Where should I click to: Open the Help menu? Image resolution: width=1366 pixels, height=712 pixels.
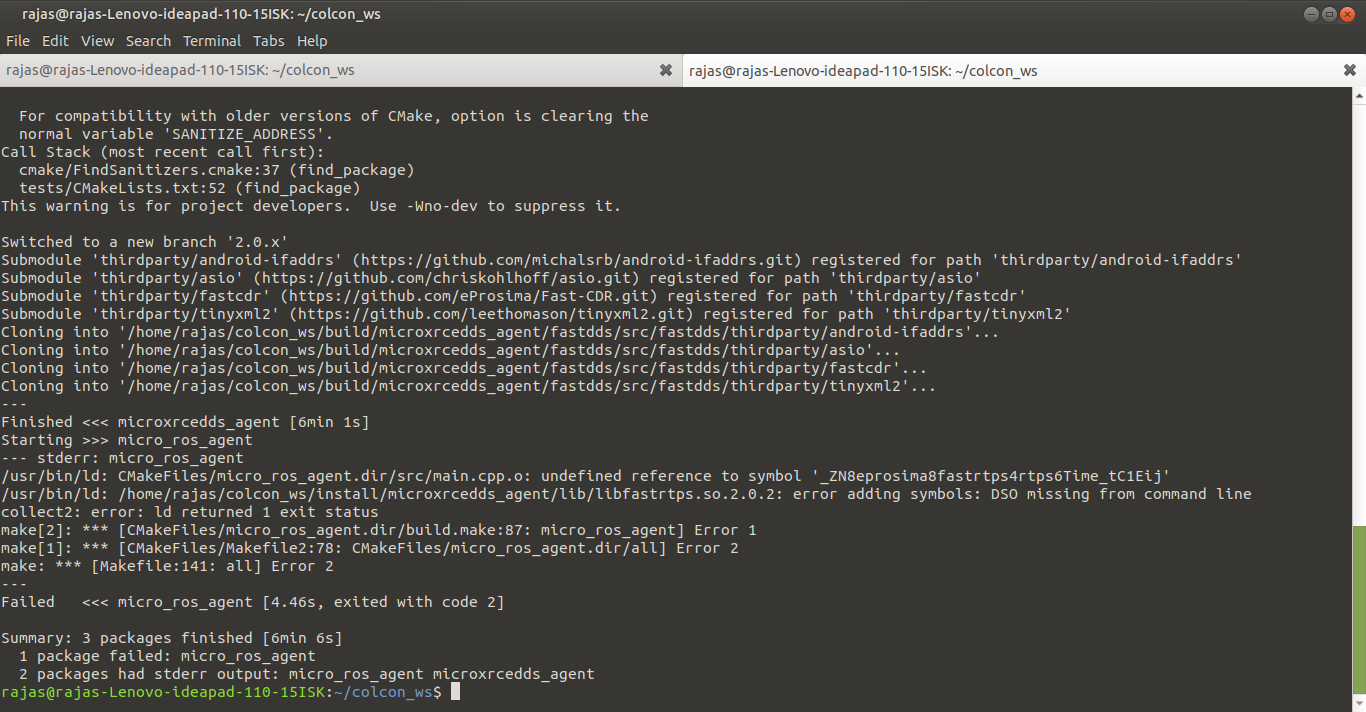pos(312,41)
